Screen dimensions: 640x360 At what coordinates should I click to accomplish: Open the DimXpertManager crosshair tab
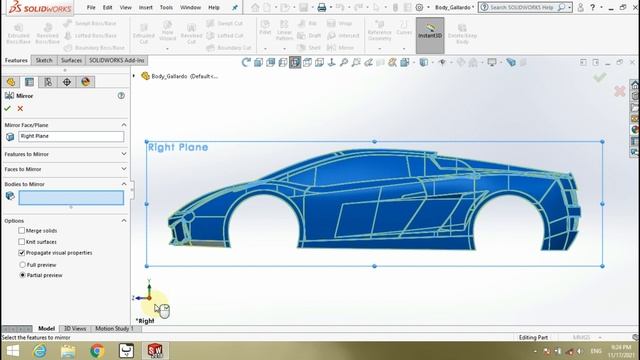pyautogui.click(x=67, y=82)
